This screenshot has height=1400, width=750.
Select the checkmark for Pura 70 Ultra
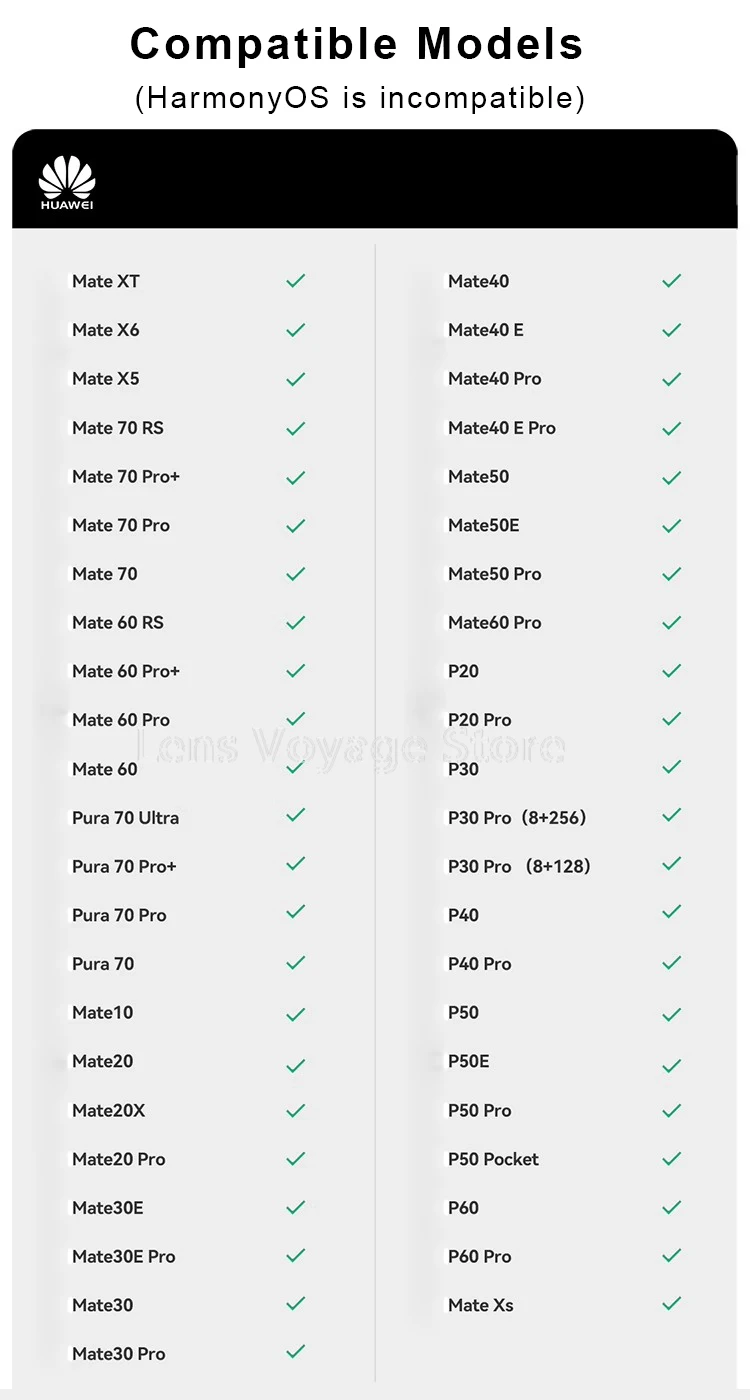tap(295, 815)
